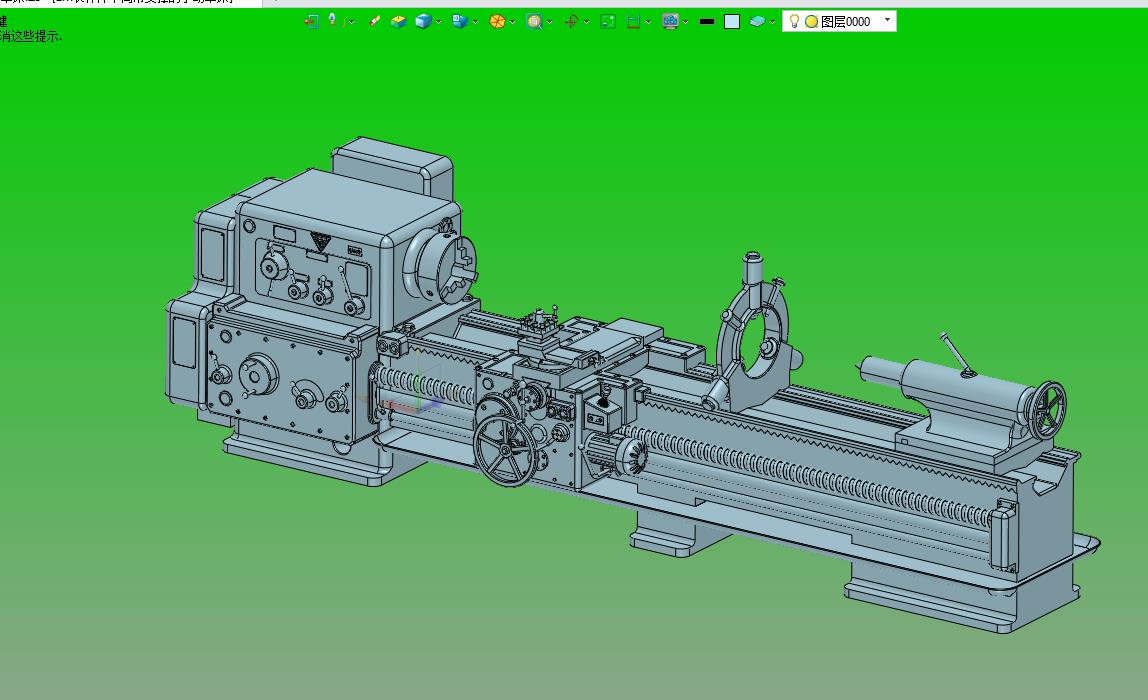The height and width of the screenshot is (700, 1148).
Task: Click the teal layer stack icon
Action: [x=758, y=21]
